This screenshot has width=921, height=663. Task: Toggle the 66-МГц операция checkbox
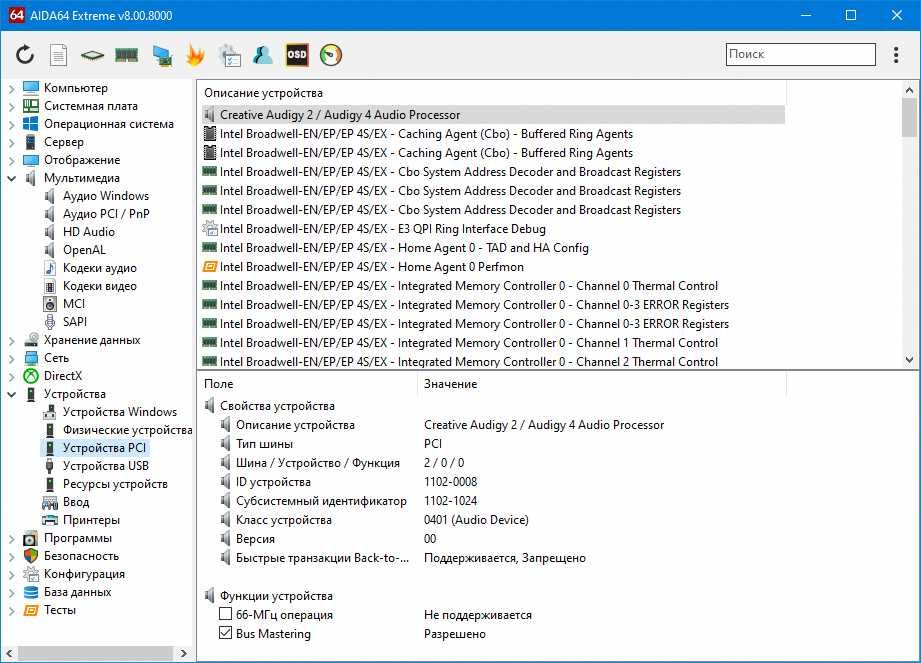point(226,614)
